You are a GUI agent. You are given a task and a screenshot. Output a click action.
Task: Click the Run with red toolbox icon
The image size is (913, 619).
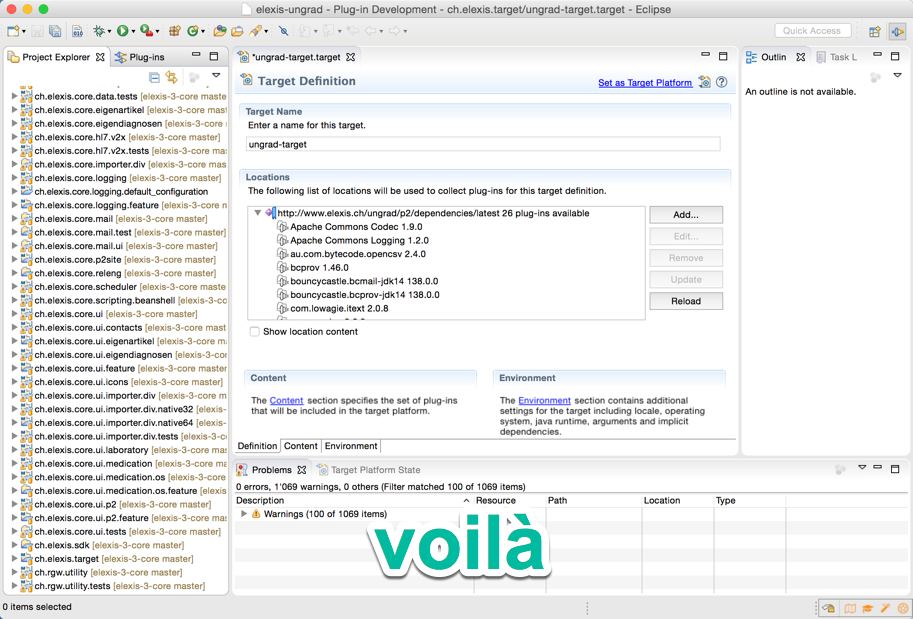pyautogui.click(x=146, y=31)
